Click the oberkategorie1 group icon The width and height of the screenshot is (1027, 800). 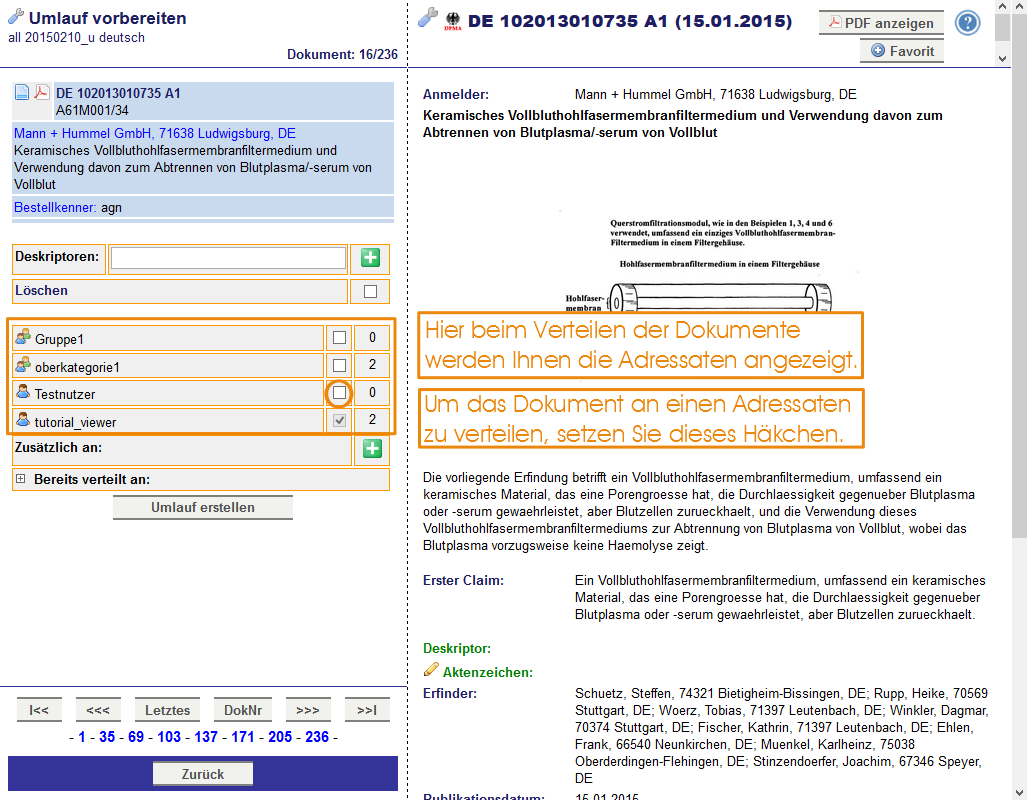point(23,365)
